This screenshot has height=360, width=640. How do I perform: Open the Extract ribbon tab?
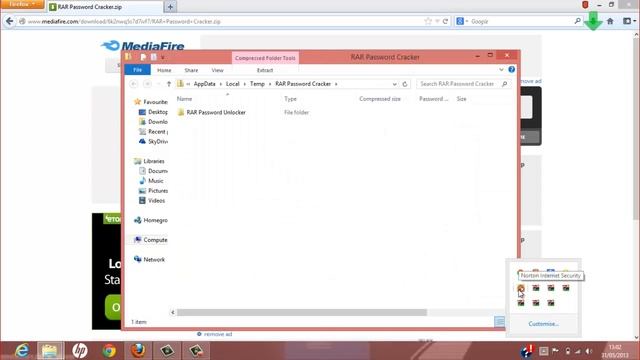coord(265,70)
